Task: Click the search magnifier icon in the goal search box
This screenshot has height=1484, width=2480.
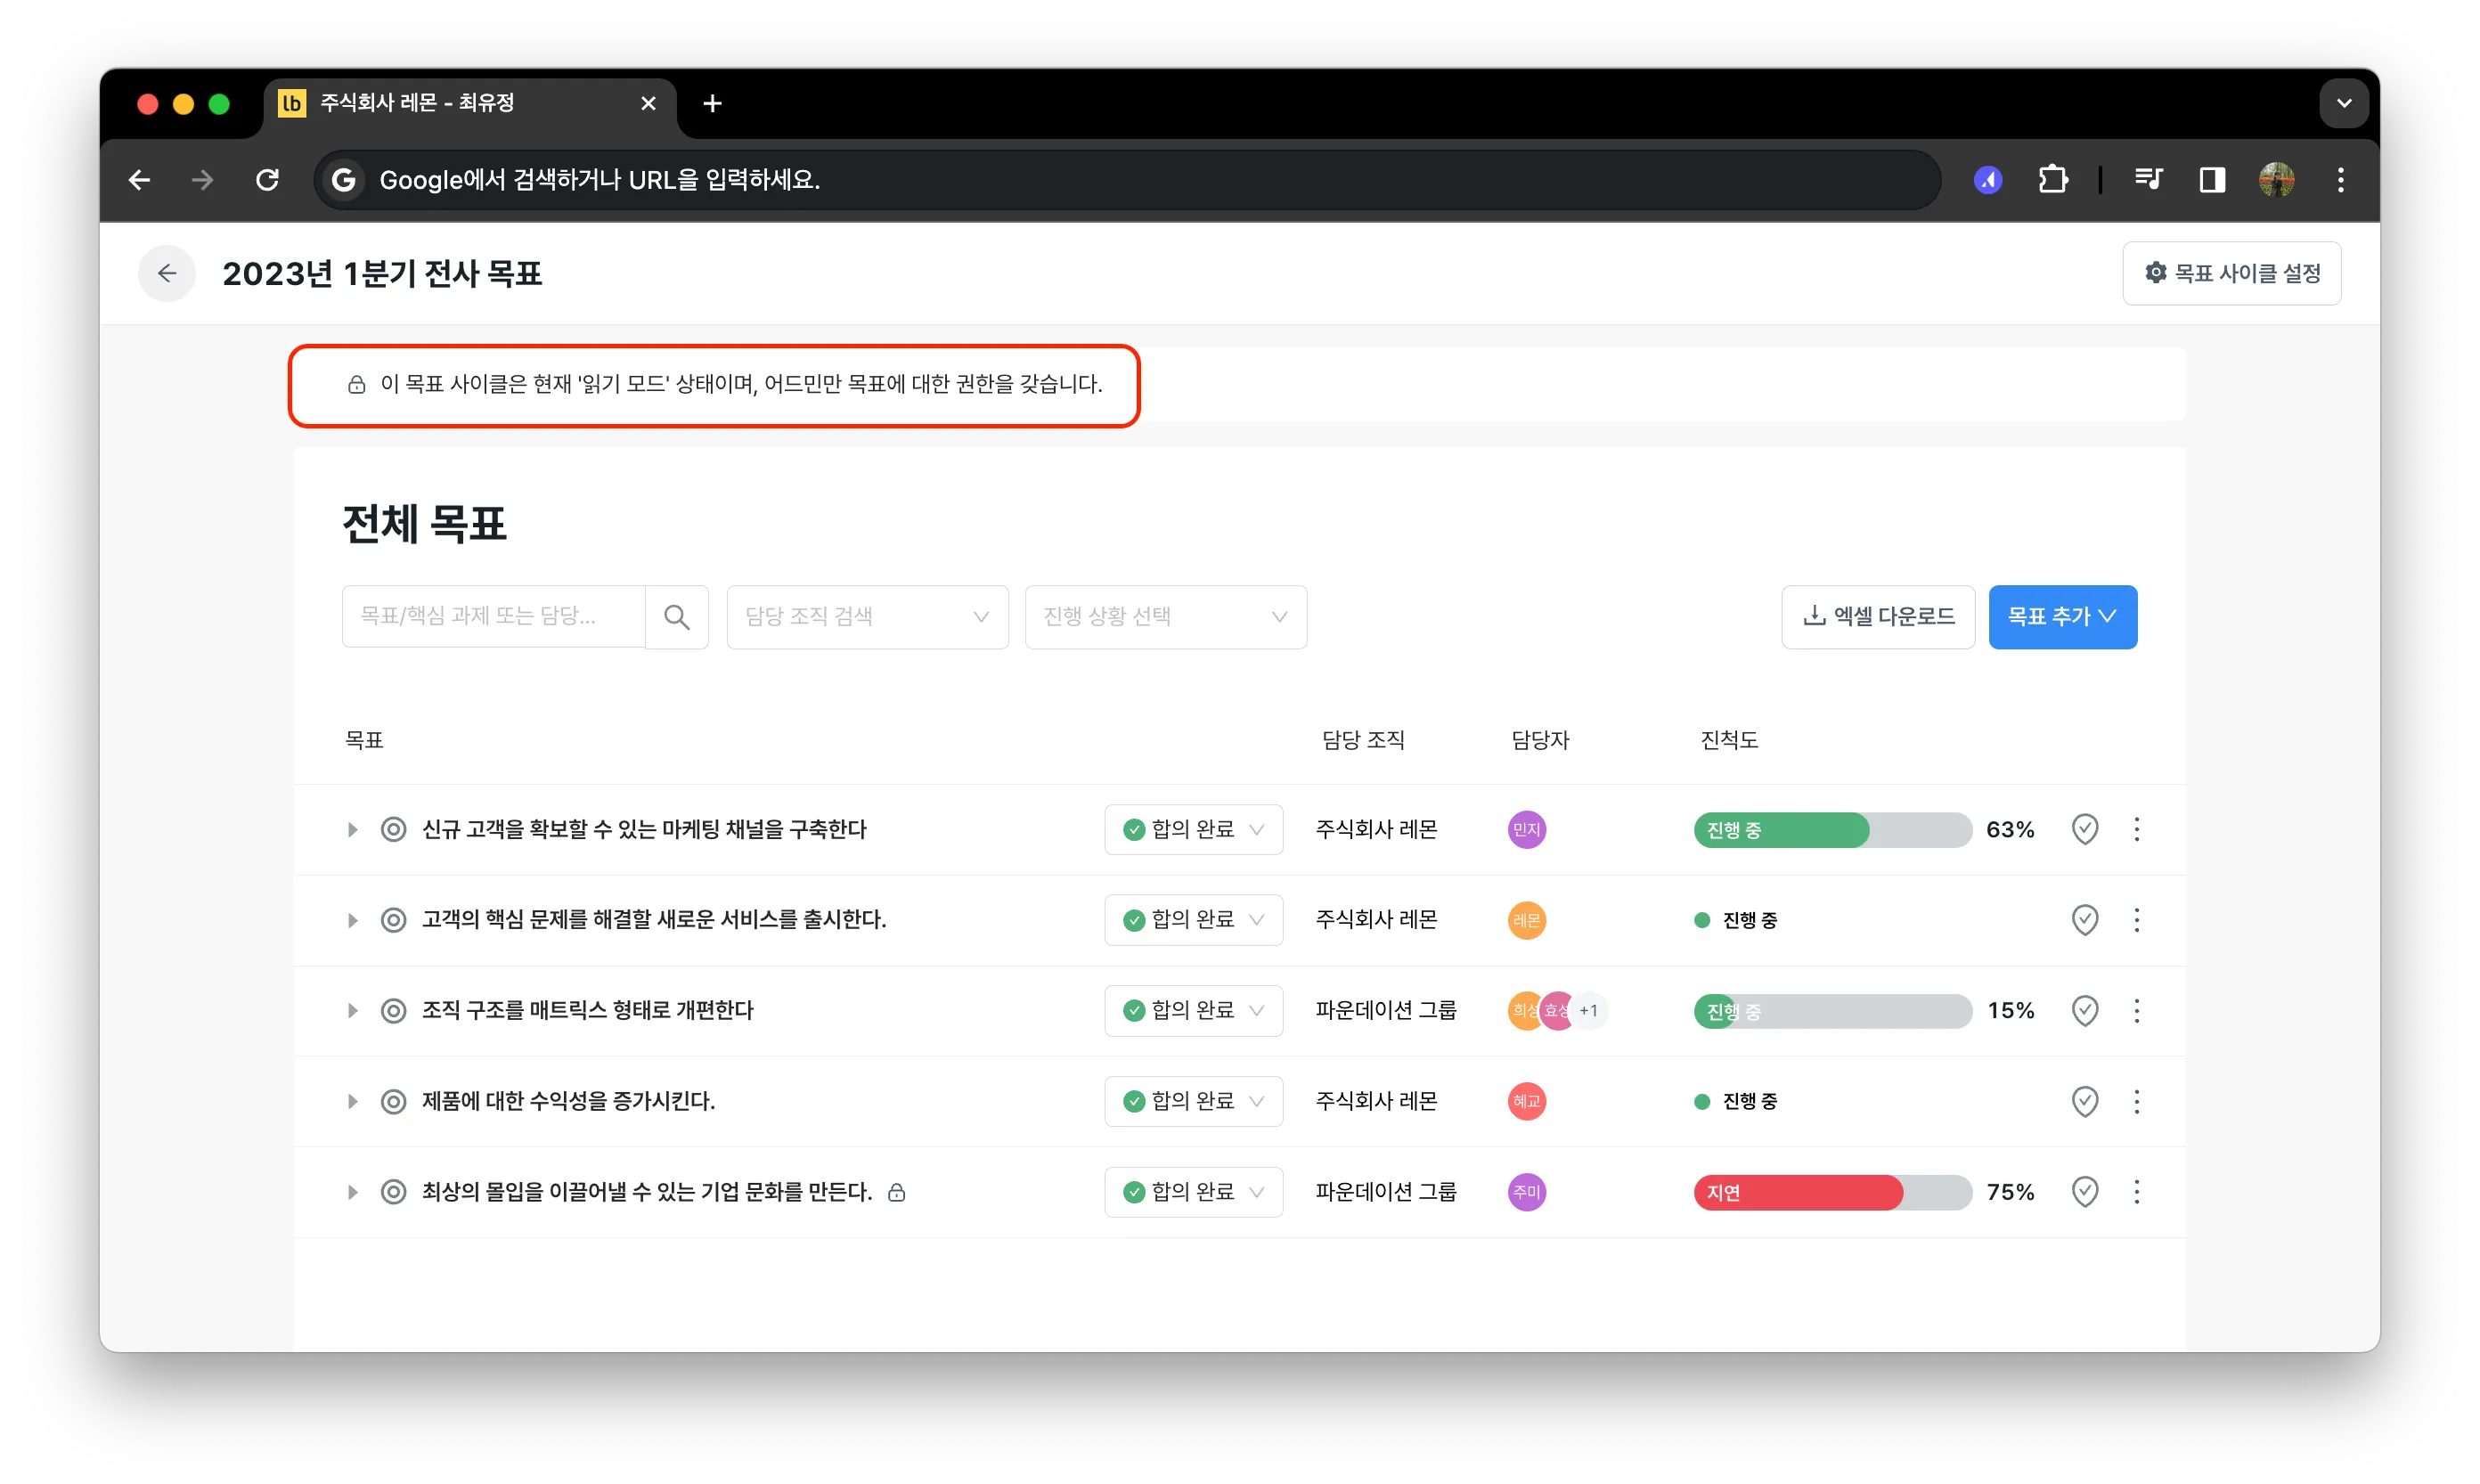Action: 677,617
